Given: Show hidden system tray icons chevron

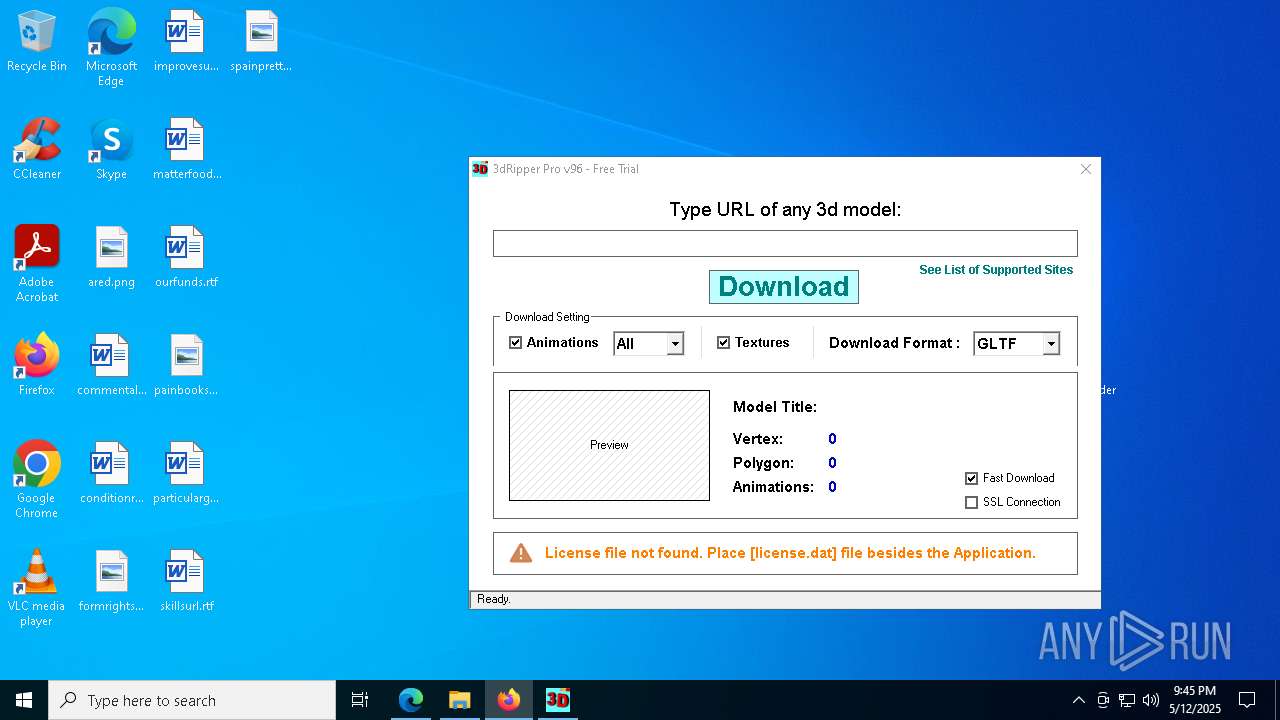Looking at the screenshot, I should pos(1078,700).
